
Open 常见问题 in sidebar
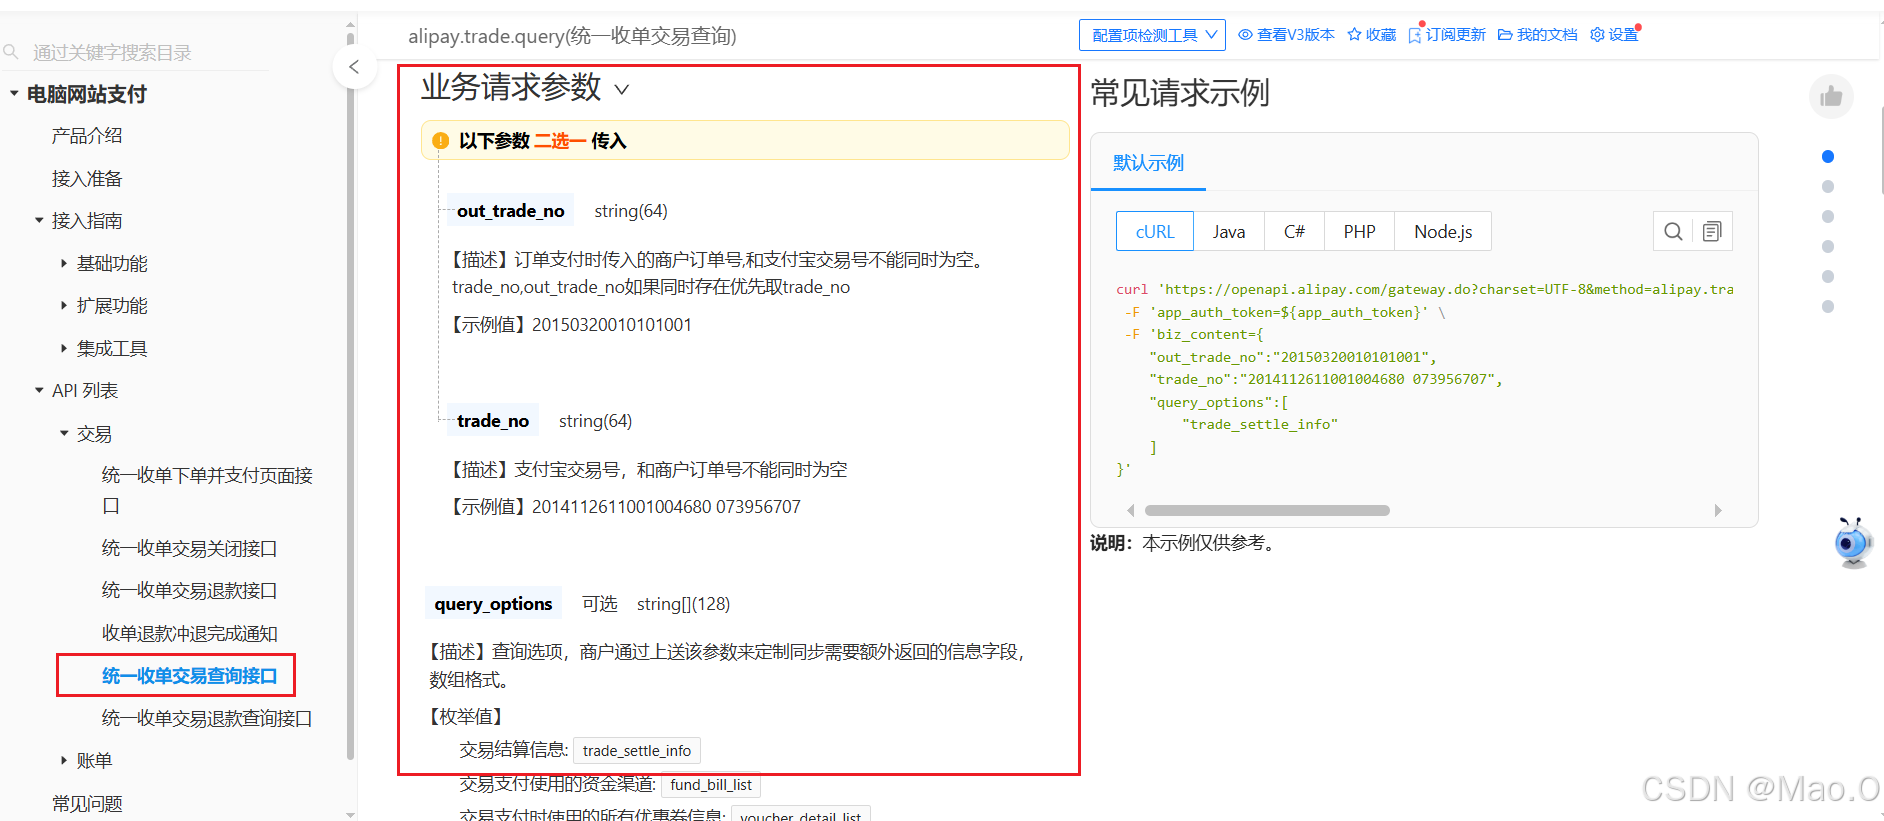click(87, 803)
